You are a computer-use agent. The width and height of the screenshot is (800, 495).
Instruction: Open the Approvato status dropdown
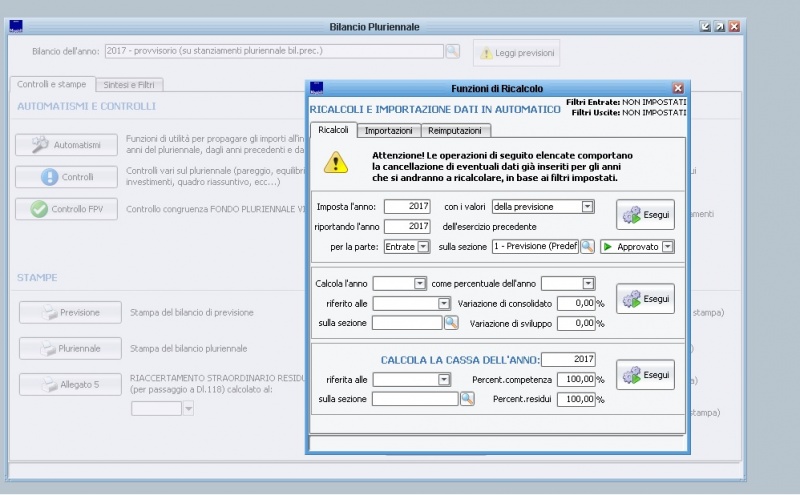tap(667, 246)
